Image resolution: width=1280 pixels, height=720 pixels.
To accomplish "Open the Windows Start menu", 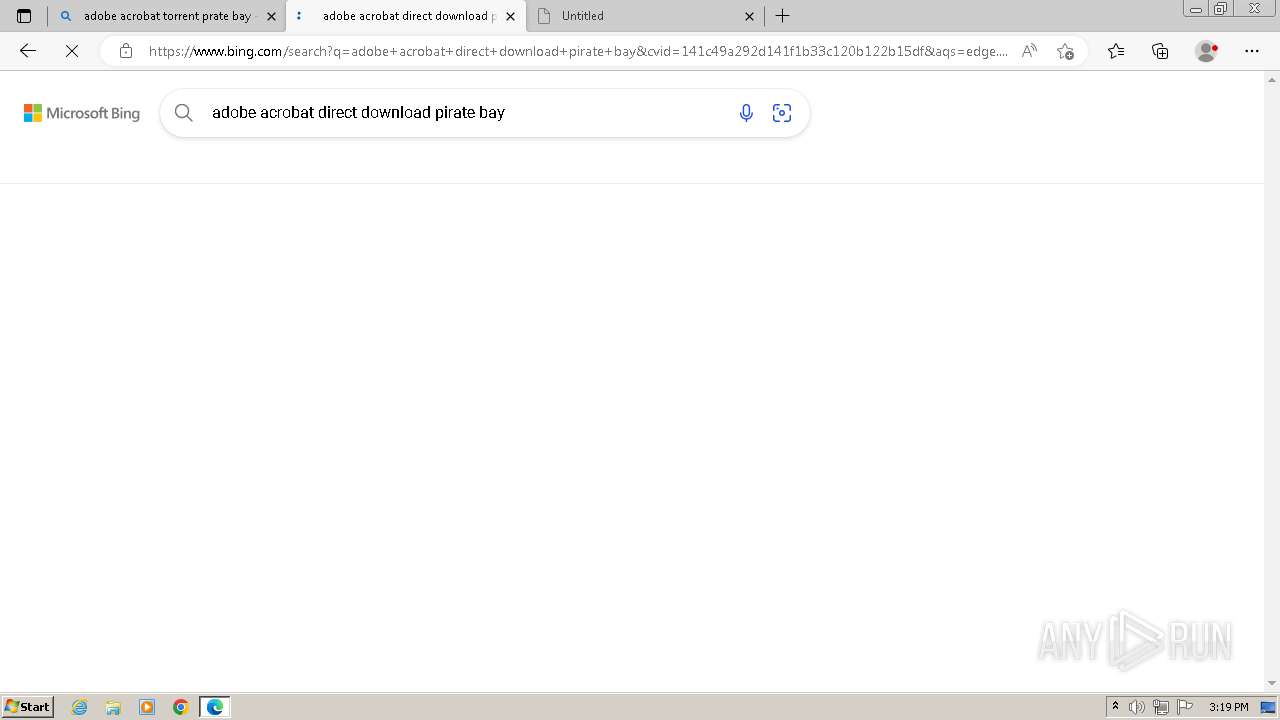I will [x=27, y=707].
